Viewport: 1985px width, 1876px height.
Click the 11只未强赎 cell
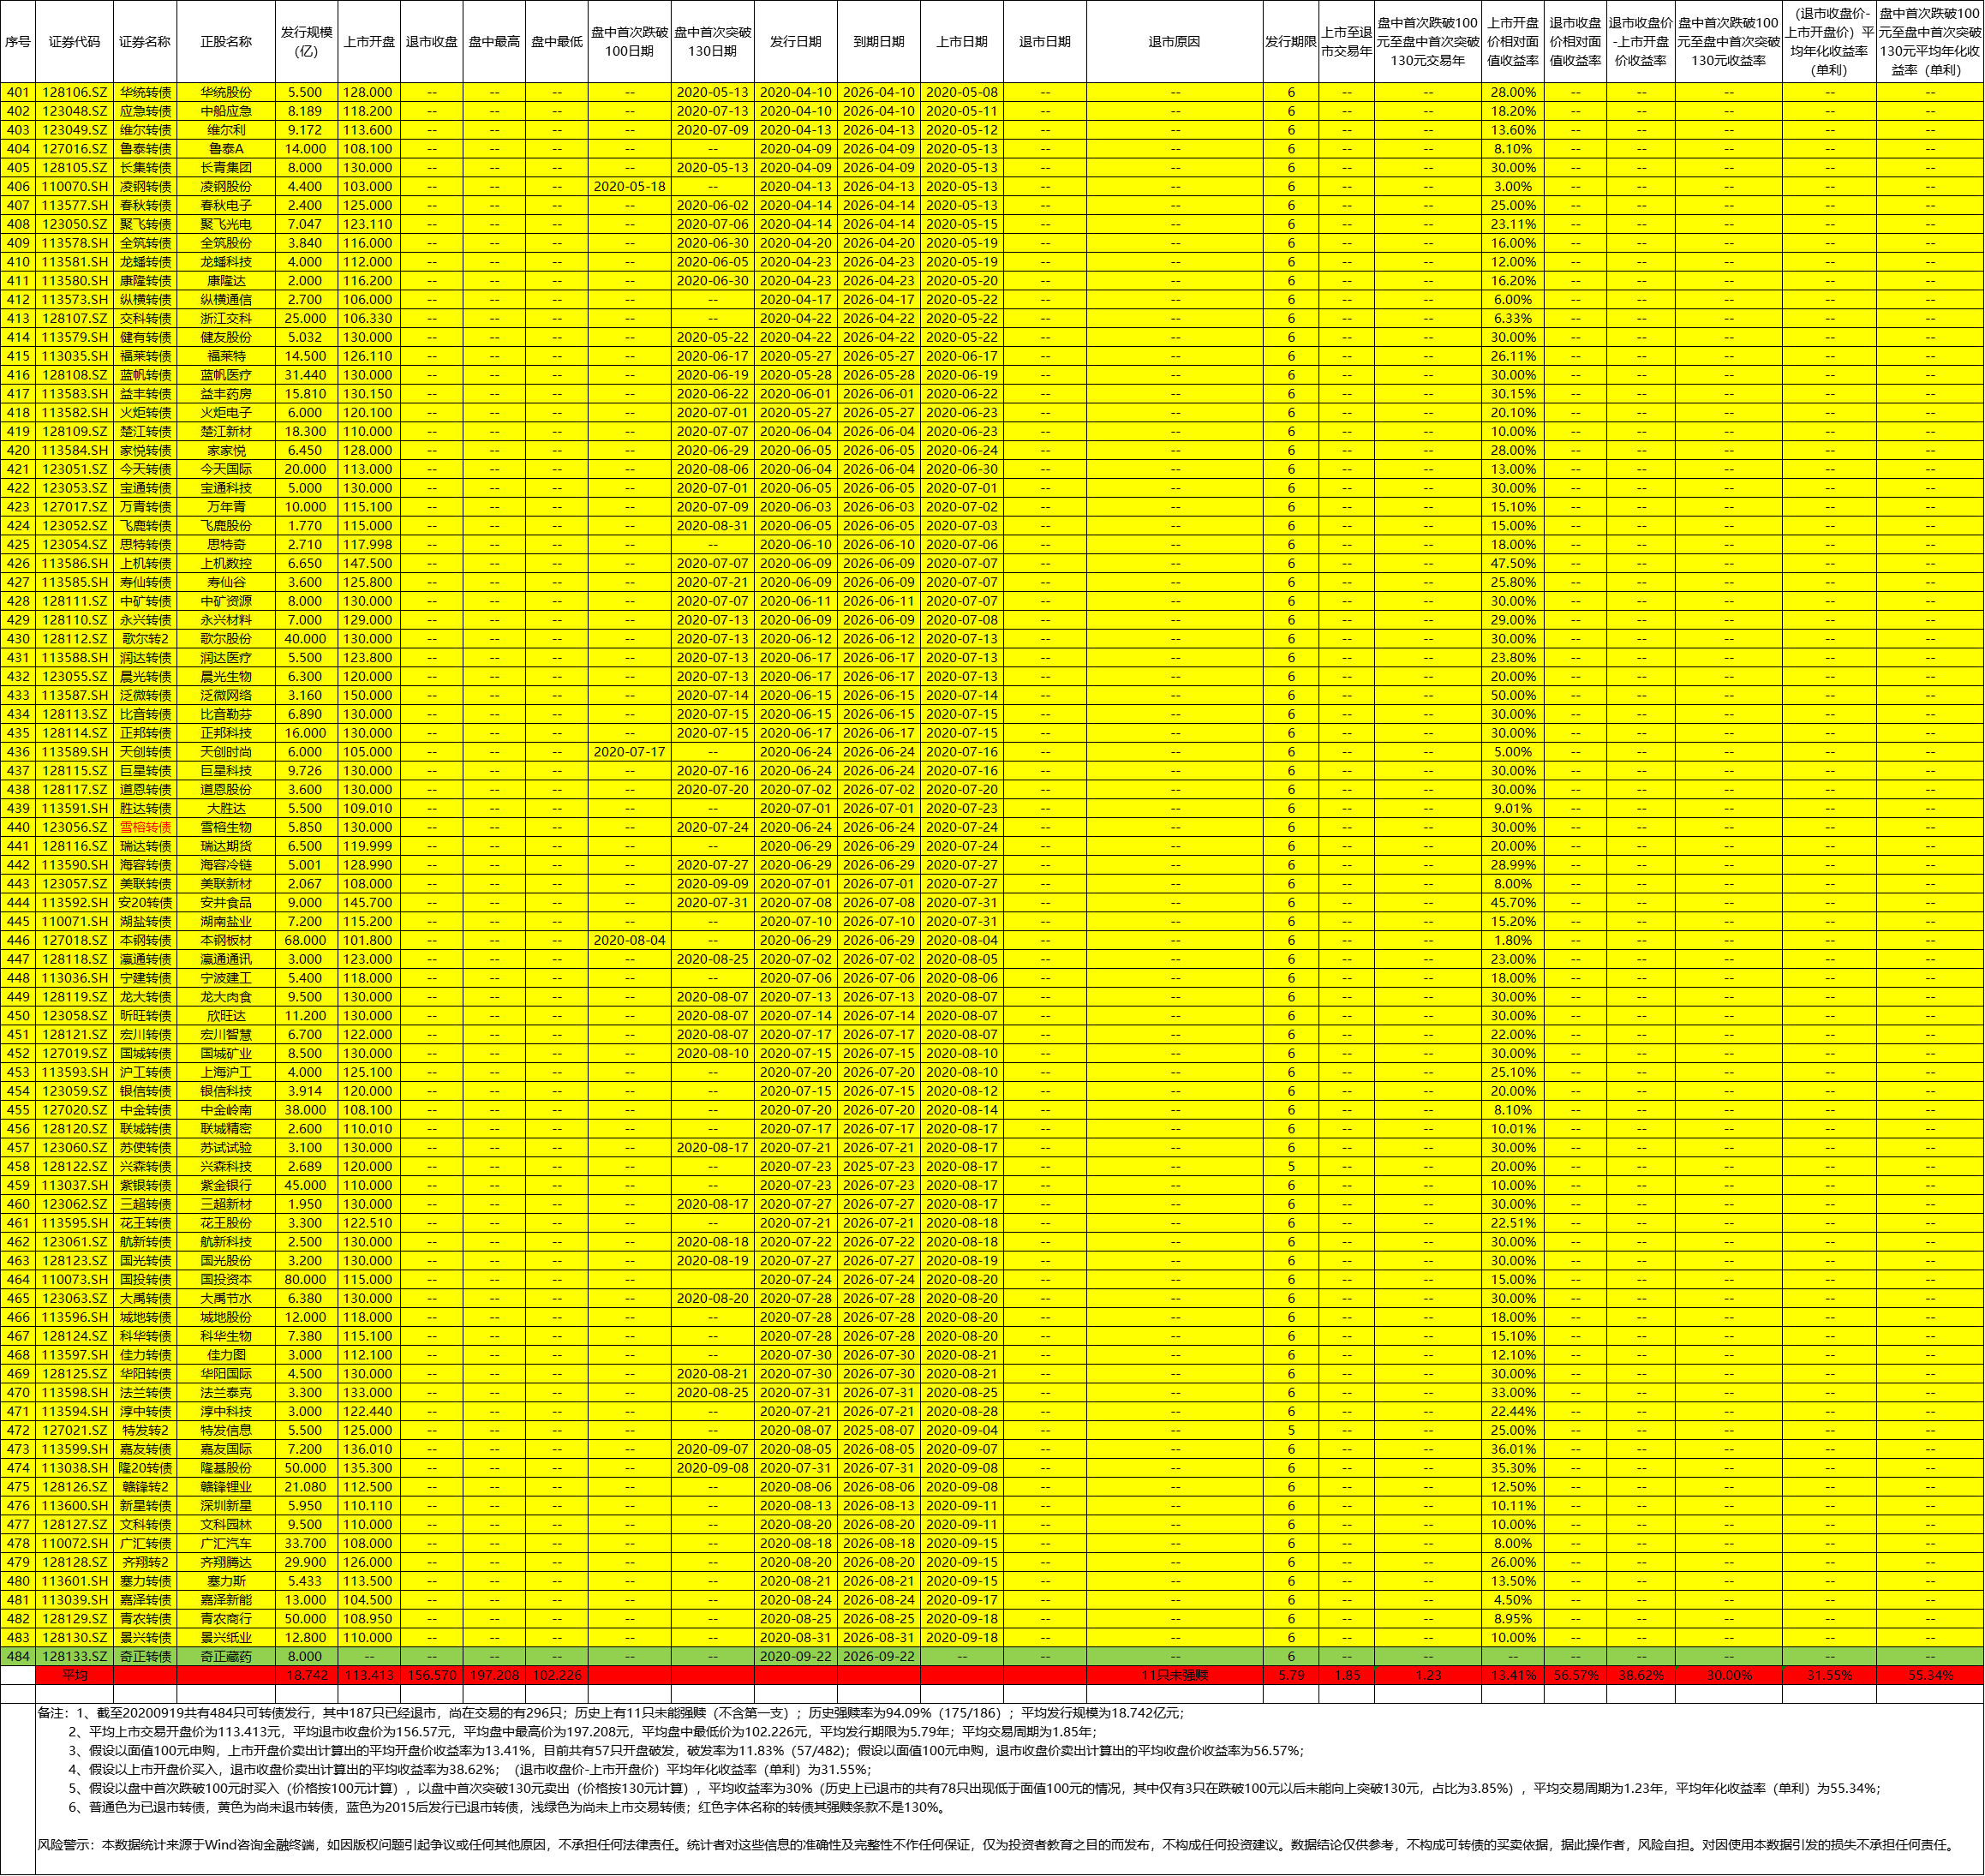click(1174, 1675)
